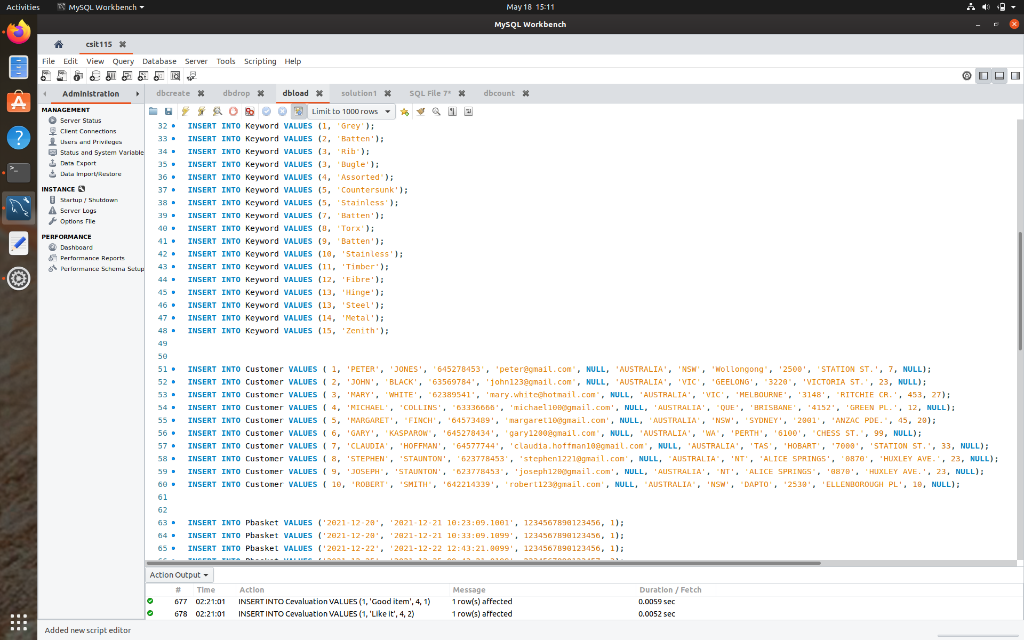Close the solution1 tab
The height and width of the screenshot is (640, 1024).
(x=387, y=93)
